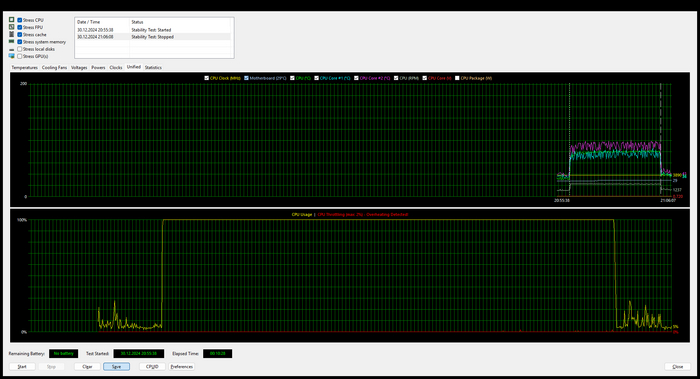Hide the CPU Core #2 graph line

coord(356,78)
